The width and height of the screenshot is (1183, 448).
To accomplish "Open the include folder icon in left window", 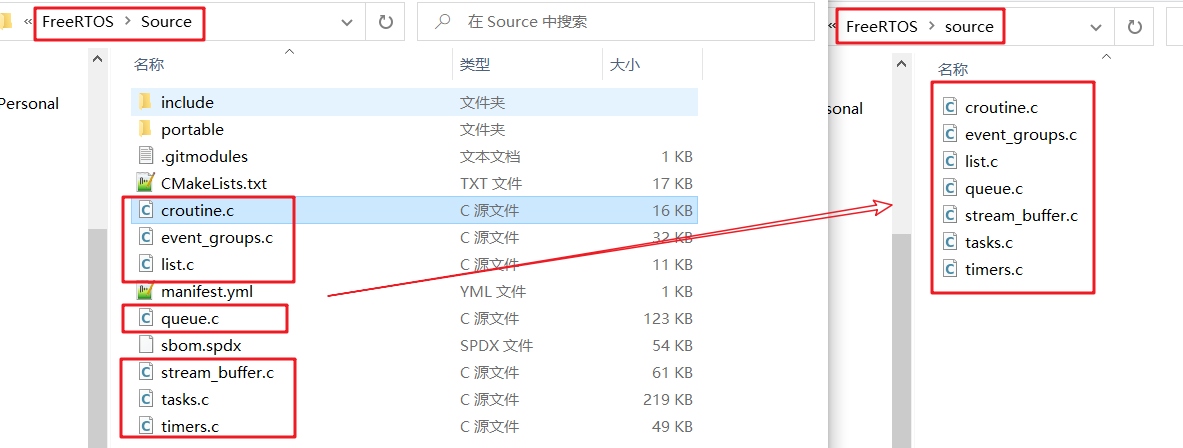I will pos(146,102).
